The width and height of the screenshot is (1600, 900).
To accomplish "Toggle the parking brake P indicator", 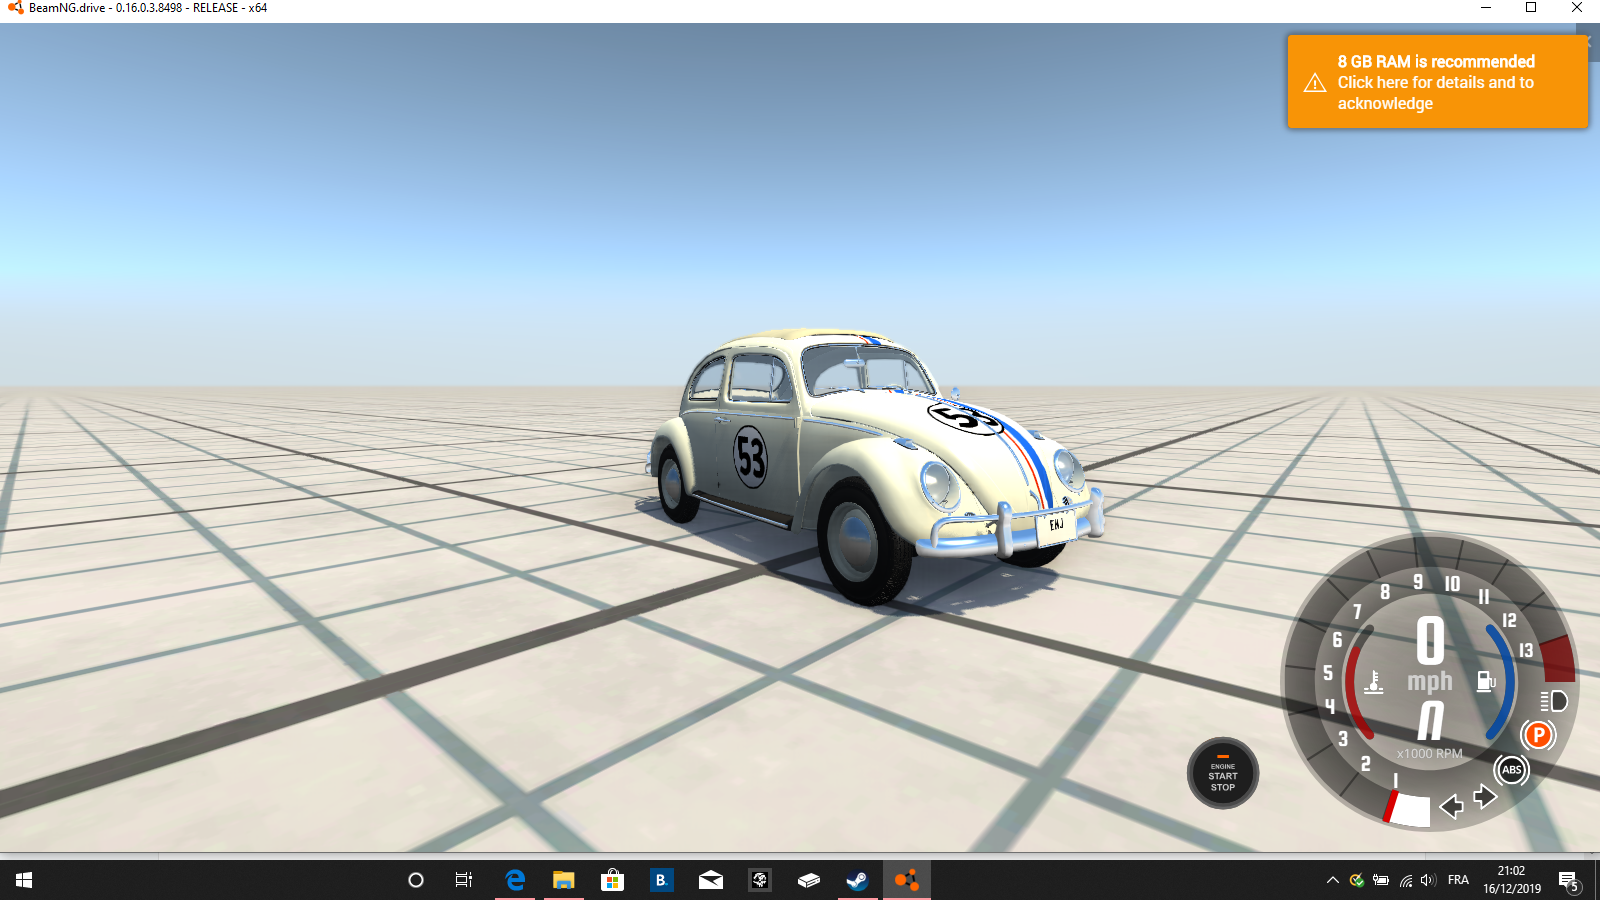I will (1539, 736).
